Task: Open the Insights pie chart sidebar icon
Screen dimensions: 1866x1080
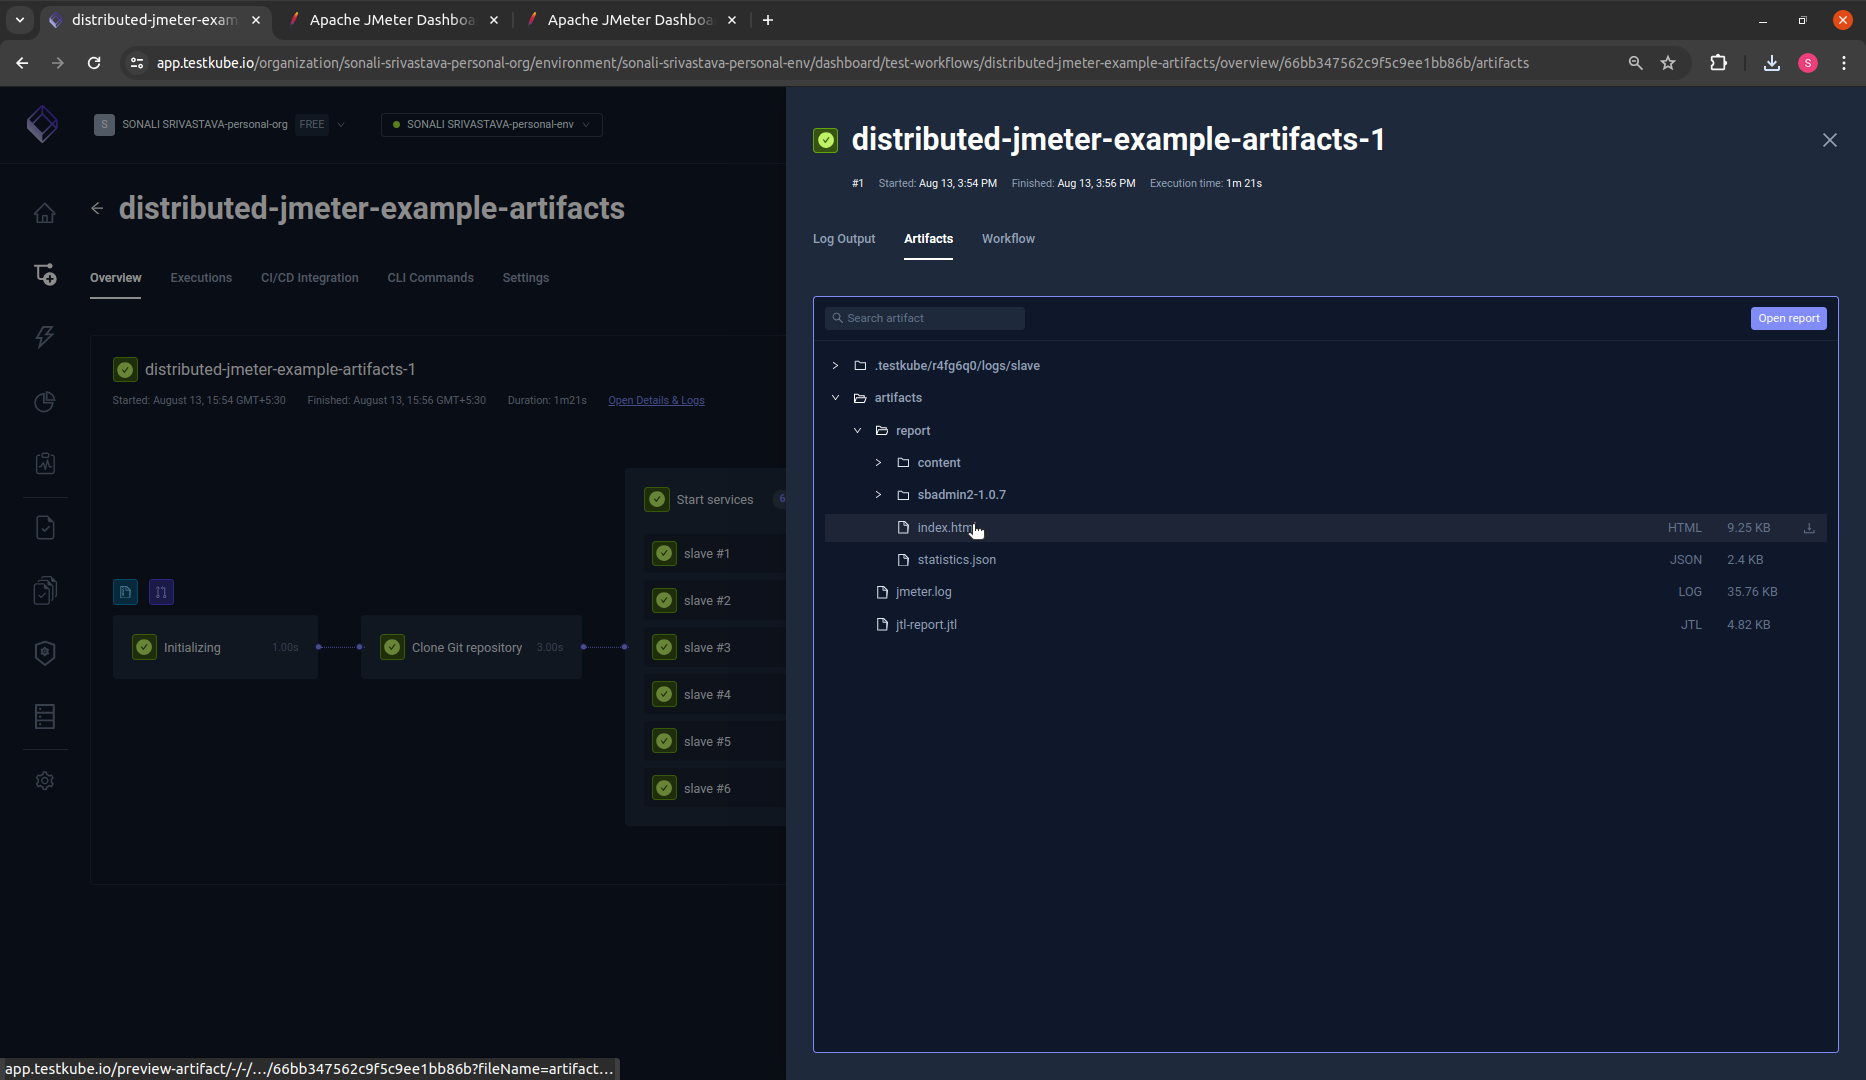Action: 45,401
